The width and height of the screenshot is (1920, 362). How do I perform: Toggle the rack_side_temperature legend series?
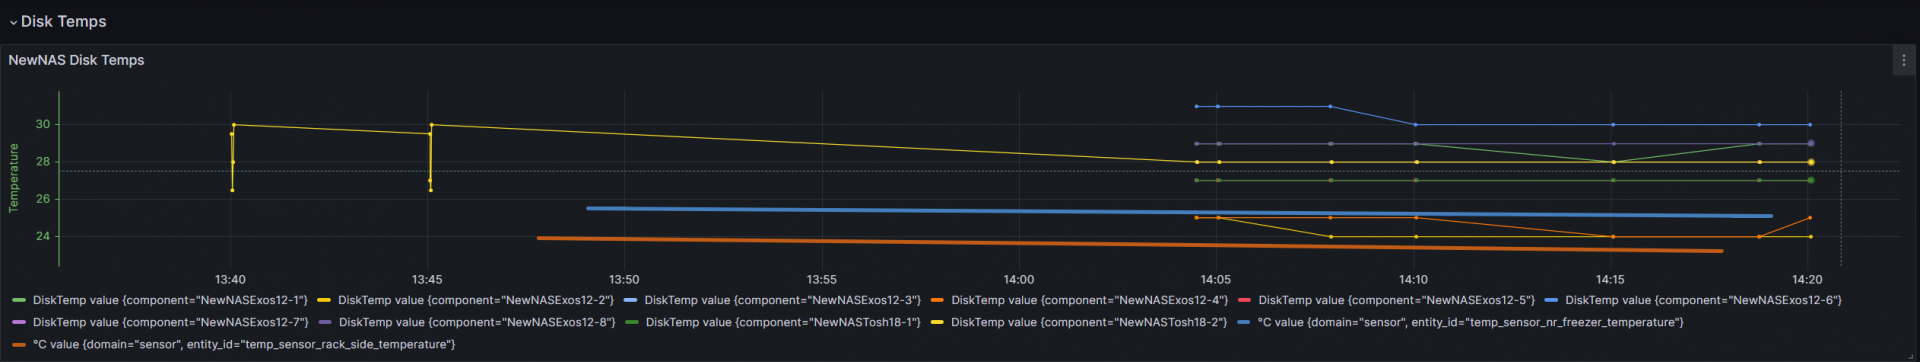point(244,344)
